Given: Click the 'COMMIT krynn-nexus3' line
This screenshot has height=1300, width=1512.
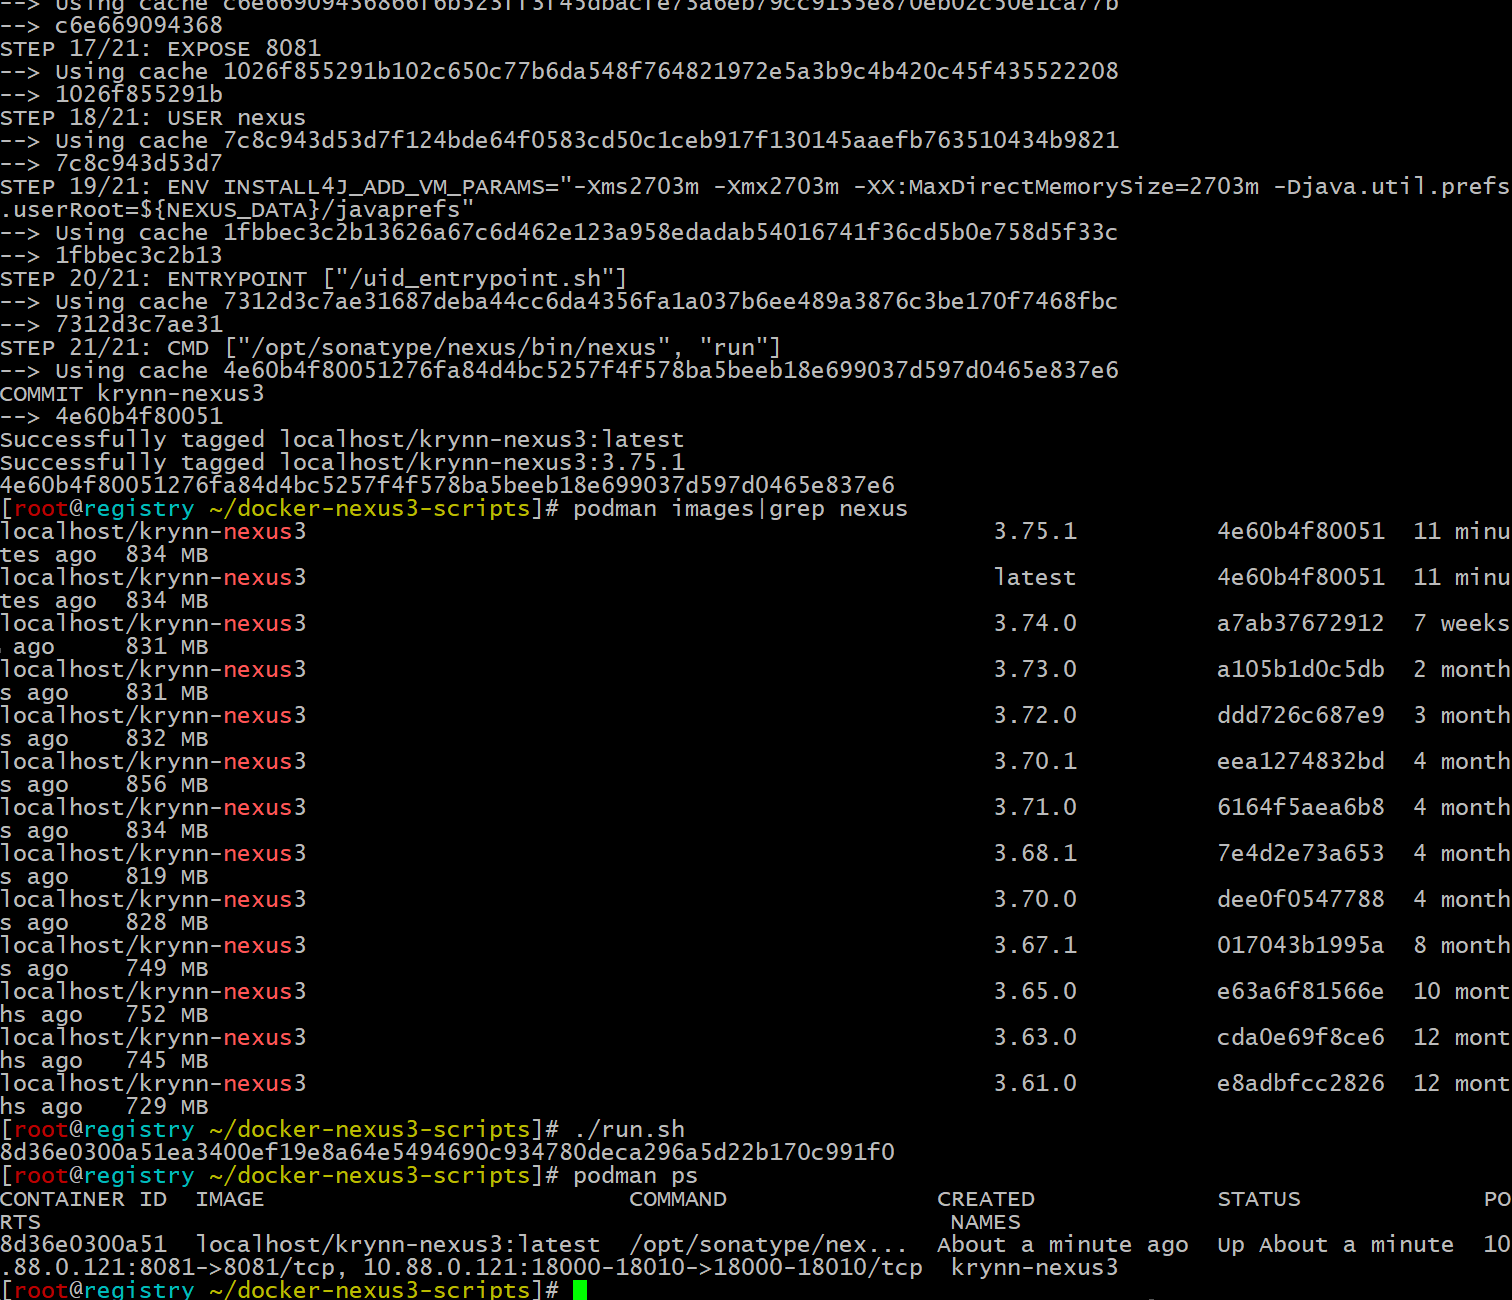Looking at the screenshot, I should click(x=132, y=393).
